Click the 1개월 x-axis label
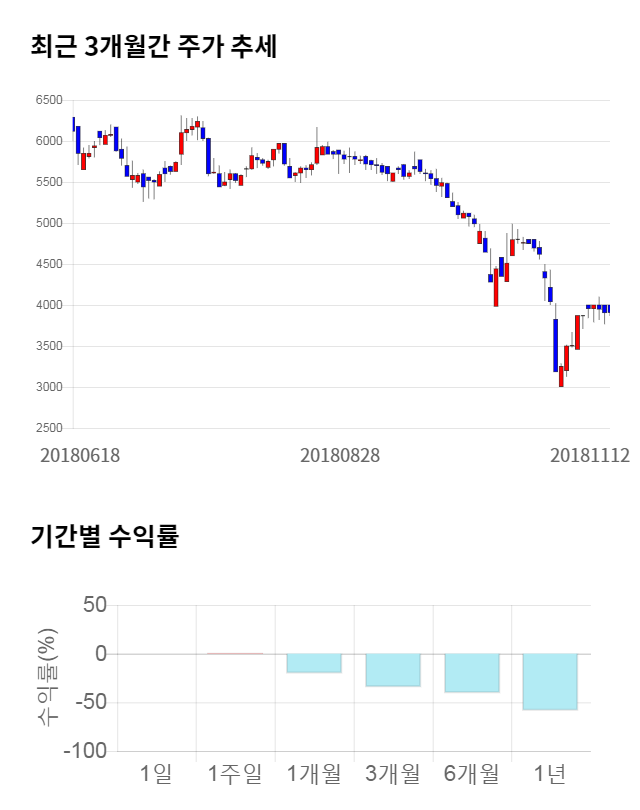This screenshot has width=640, height=810. point(314,773)
